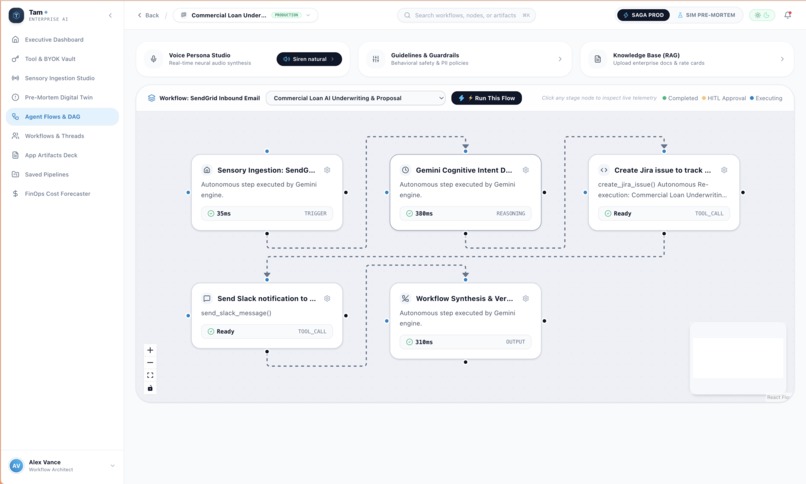
Task: Open the Alex Vance user menu
Action: click(x=62, y=466)
